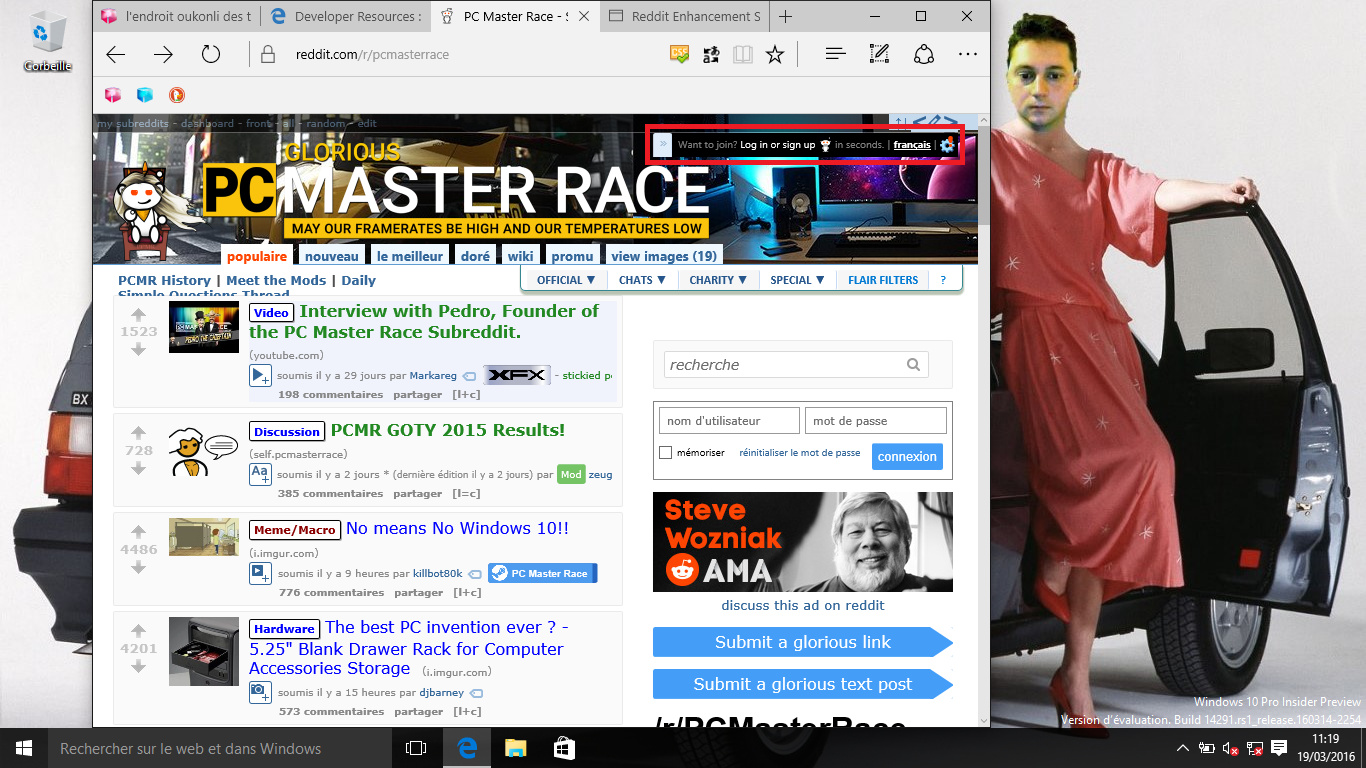
Task: Open the Windows Store taskbar icon
Action: point(564,748)
